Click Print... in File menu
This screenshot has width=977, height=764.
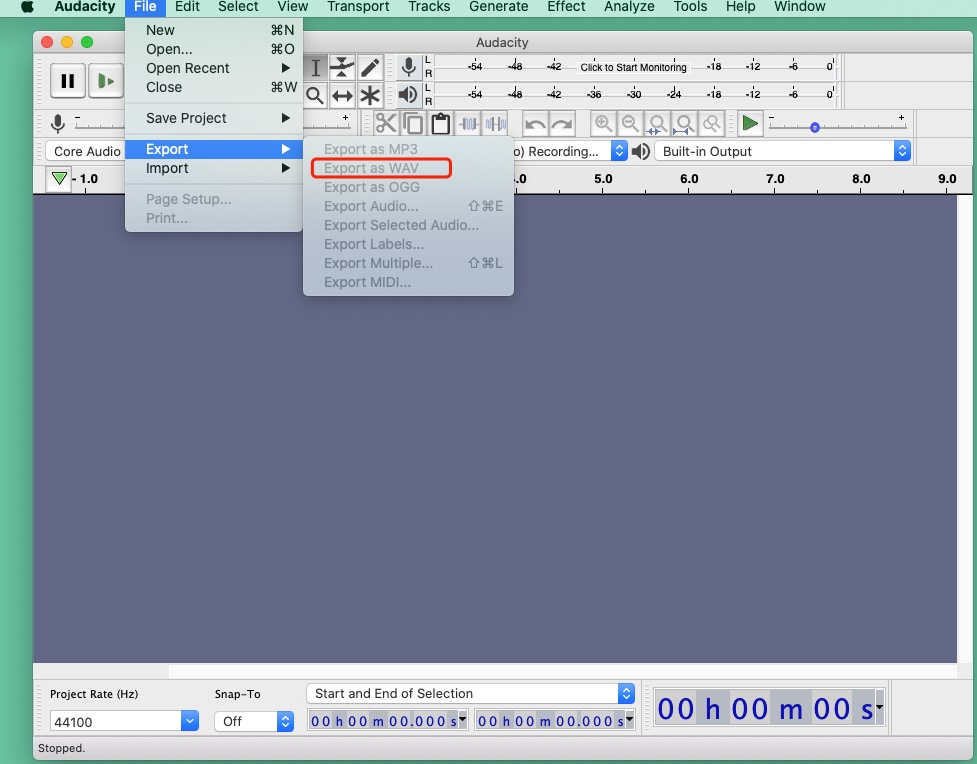coord(214,218)
